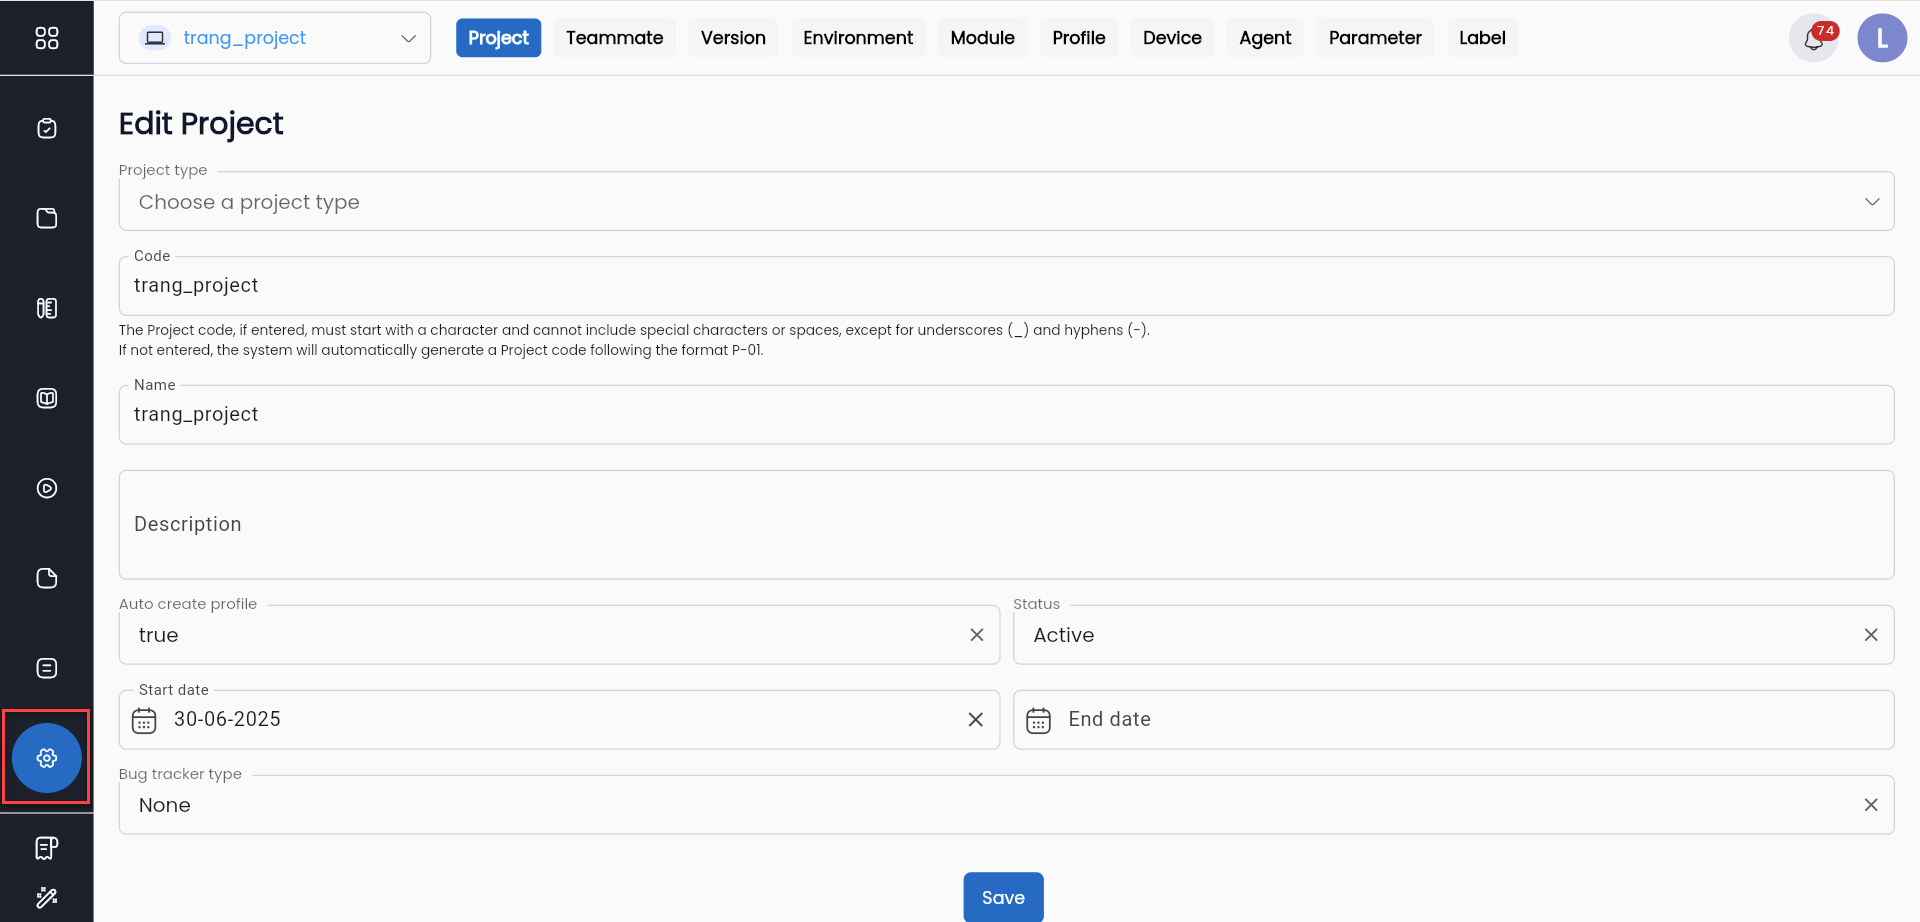Image resolution: width=1920 pixels, height=922 pixels.
Task: Click the clipboard check sidebar icon
Action: pyautogui.click(x=46, y=128)
